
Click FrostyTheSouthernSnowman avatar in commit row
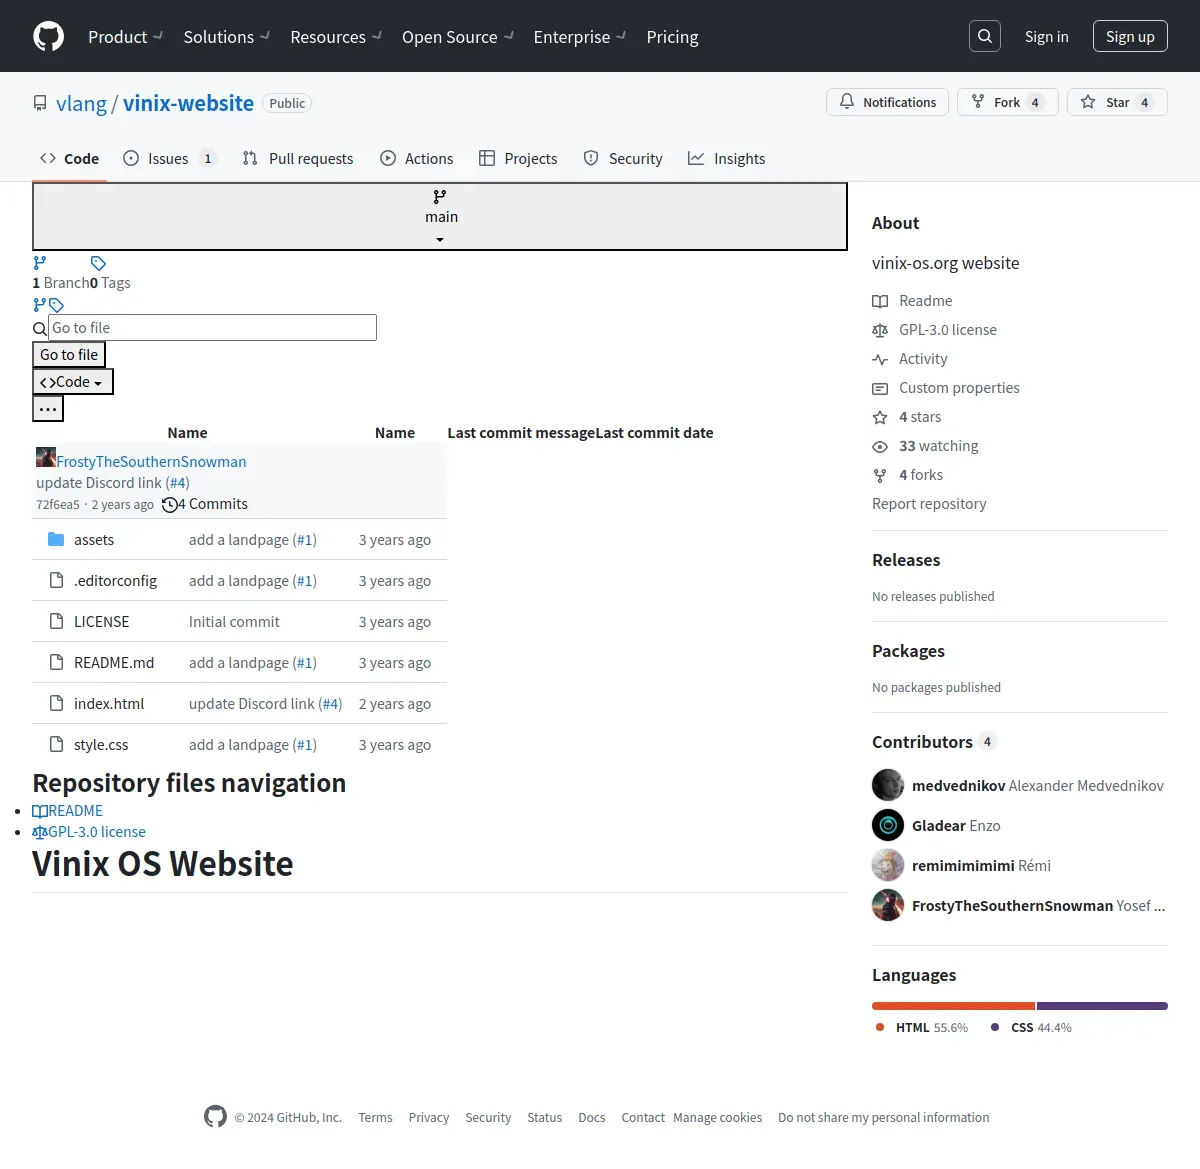pyautogui.click(x=46, y=457)
